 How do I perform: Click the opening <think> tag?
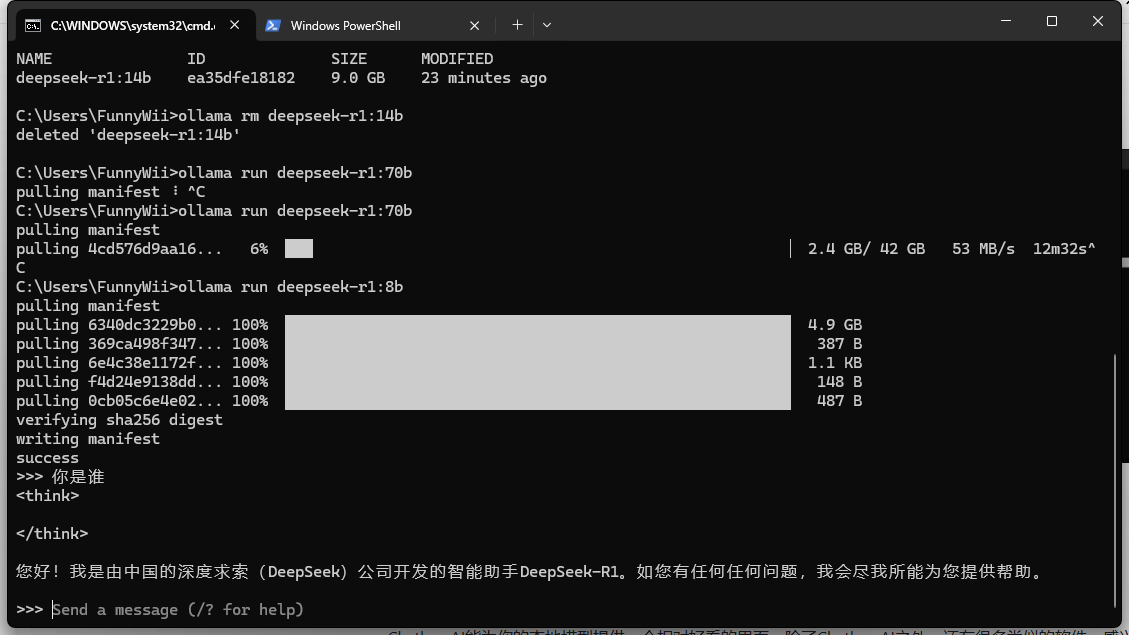click(x=48, y=496)
